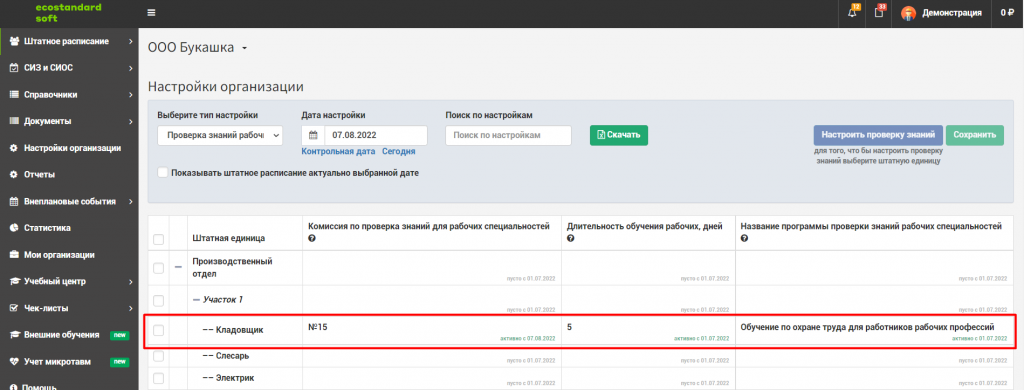Open the hamburger menu icon in top bar
The width and height of the screenshot is (1024, 390).
152,13
